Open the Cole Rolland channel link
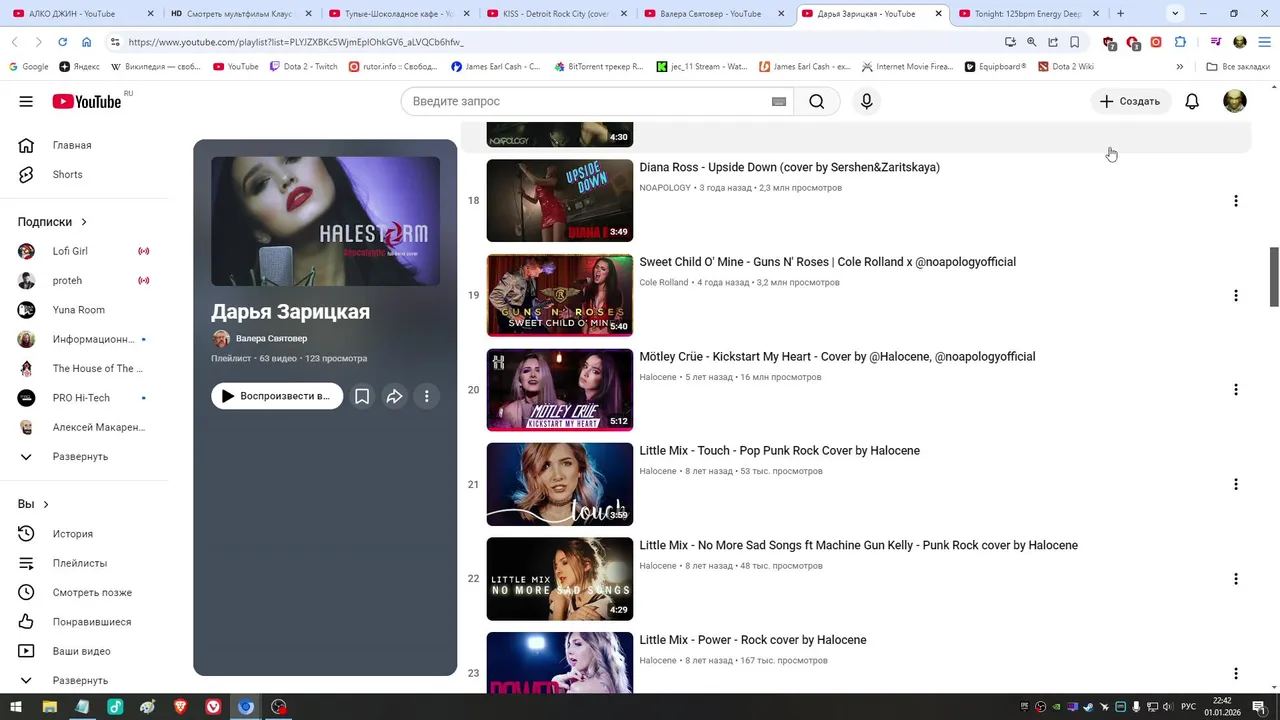Viewport: 1280px width, 720px height. pos(664,283)
